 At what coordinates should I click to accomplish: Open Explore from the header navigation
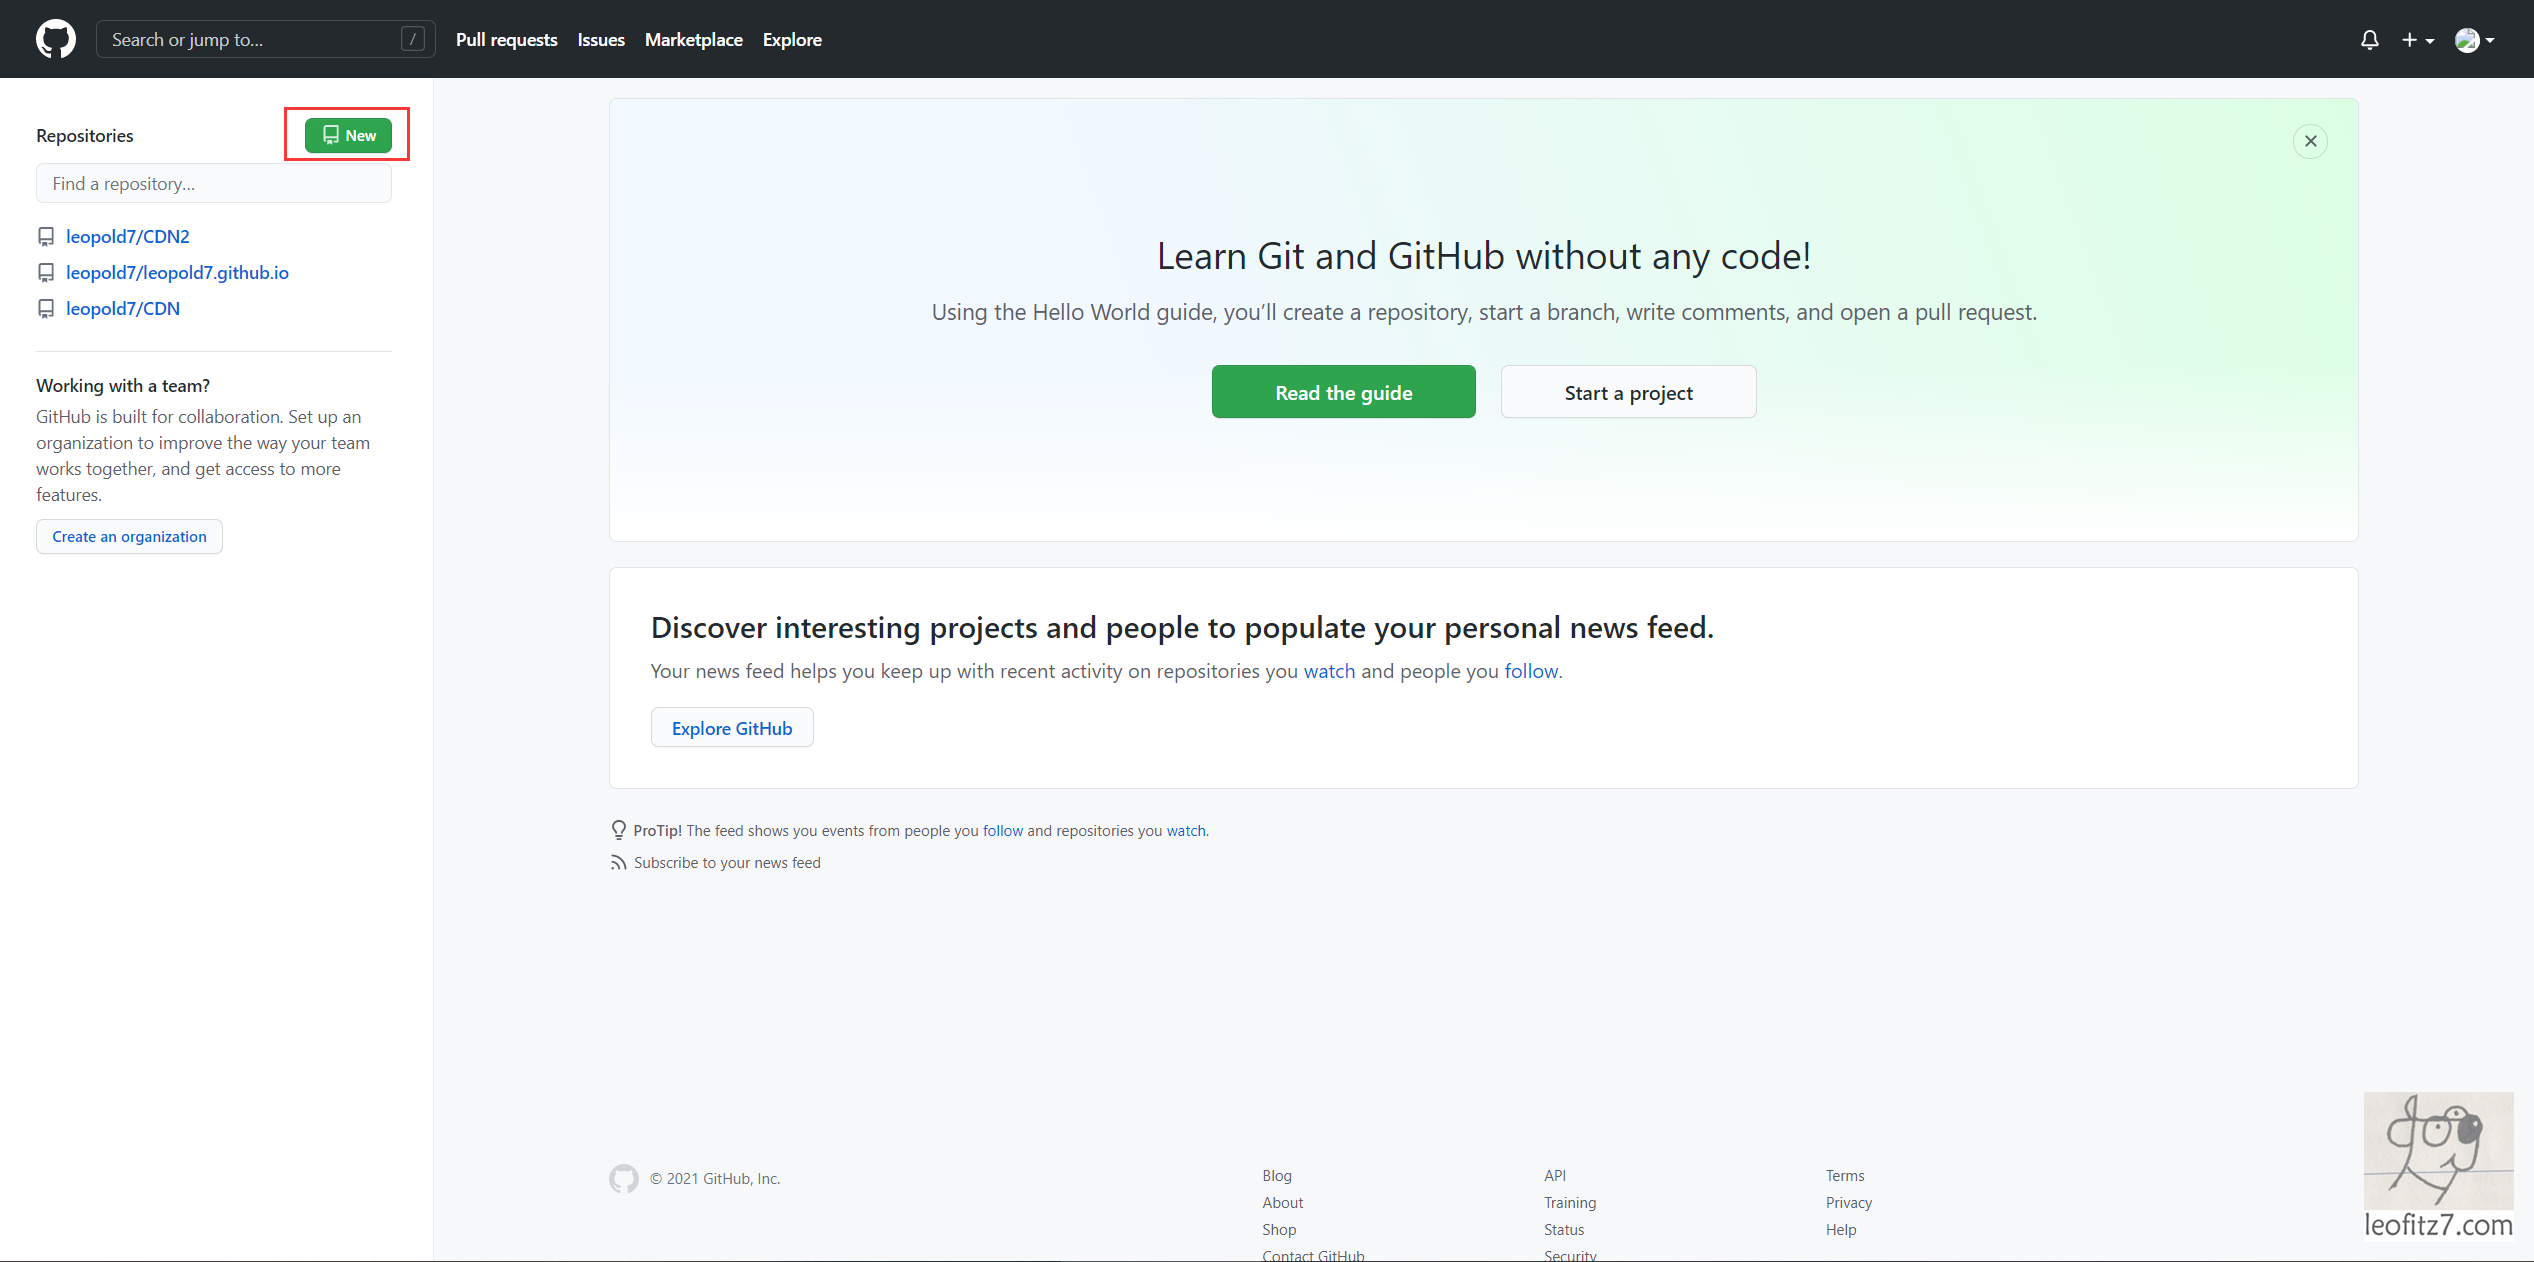click(791, 39)
